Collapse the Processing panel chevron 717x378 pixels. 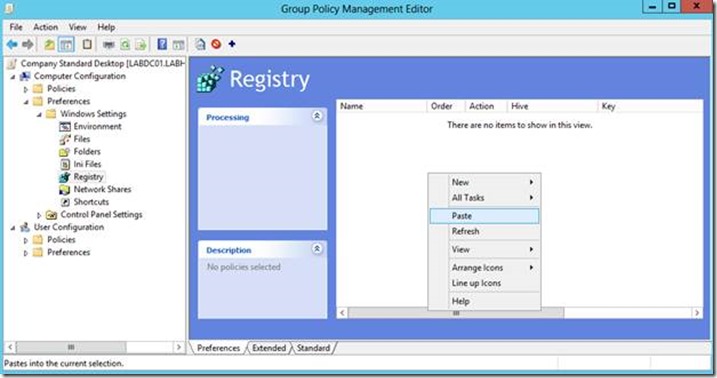tap(317, 116)
